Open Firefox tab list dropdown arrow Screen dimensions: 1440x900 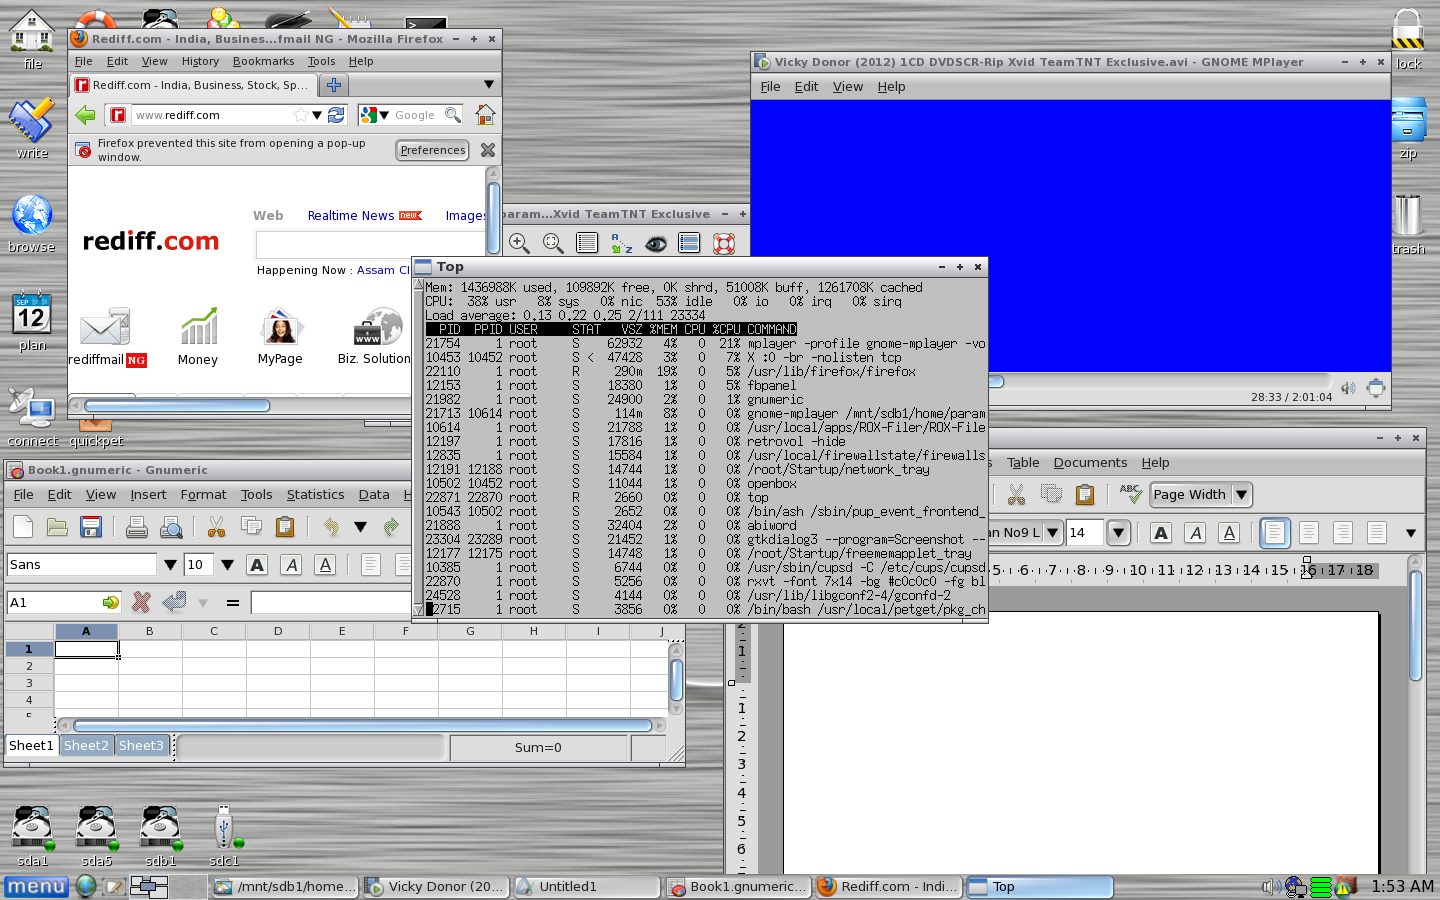pos(489,85)
